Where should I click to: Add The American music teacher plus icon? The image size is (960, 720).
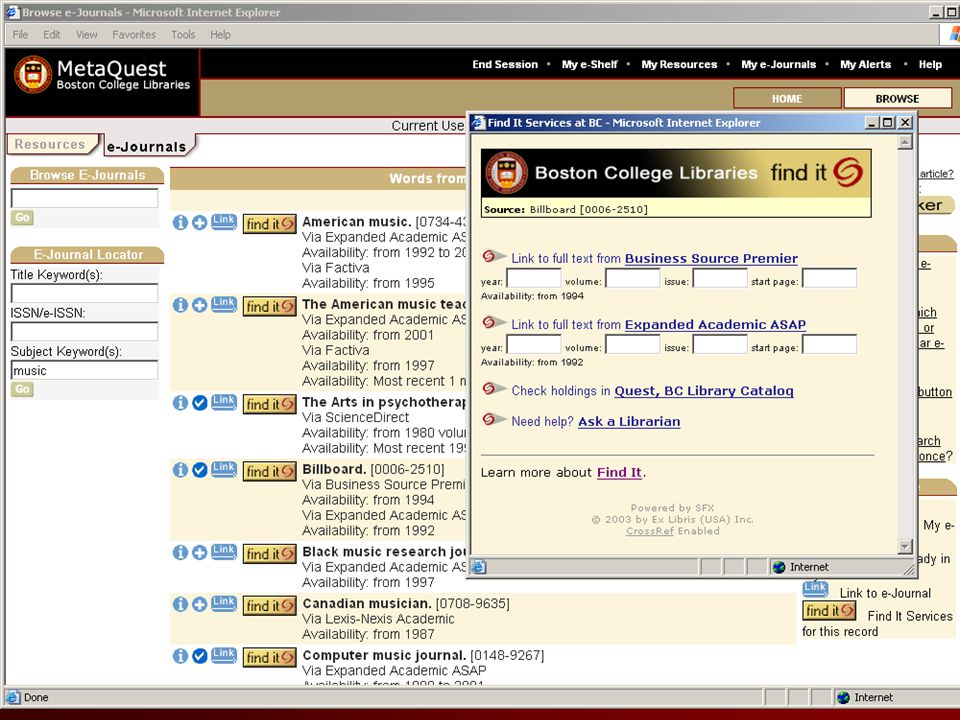200,305
